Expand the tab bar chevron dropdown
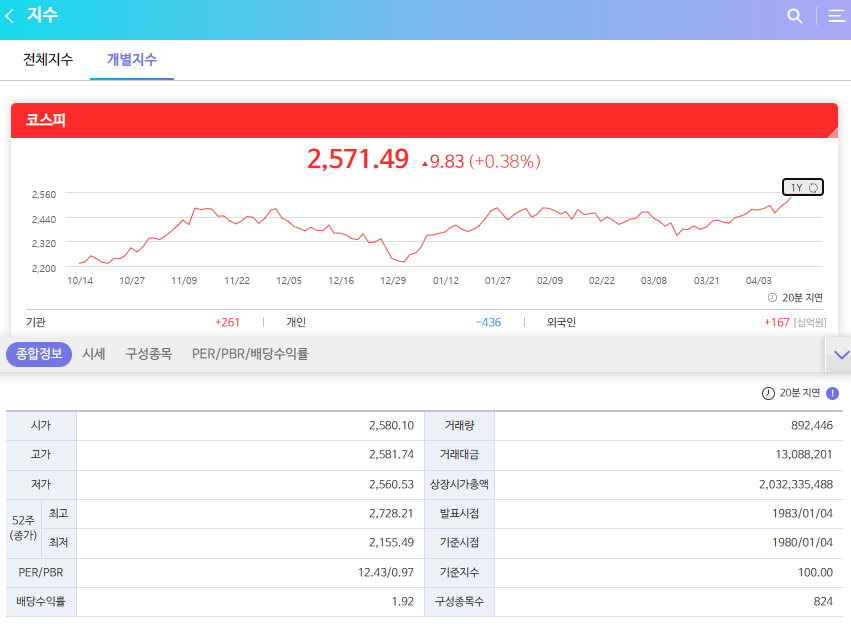The width and height of the screenshot is (851, 625). [x=841, y=355]
